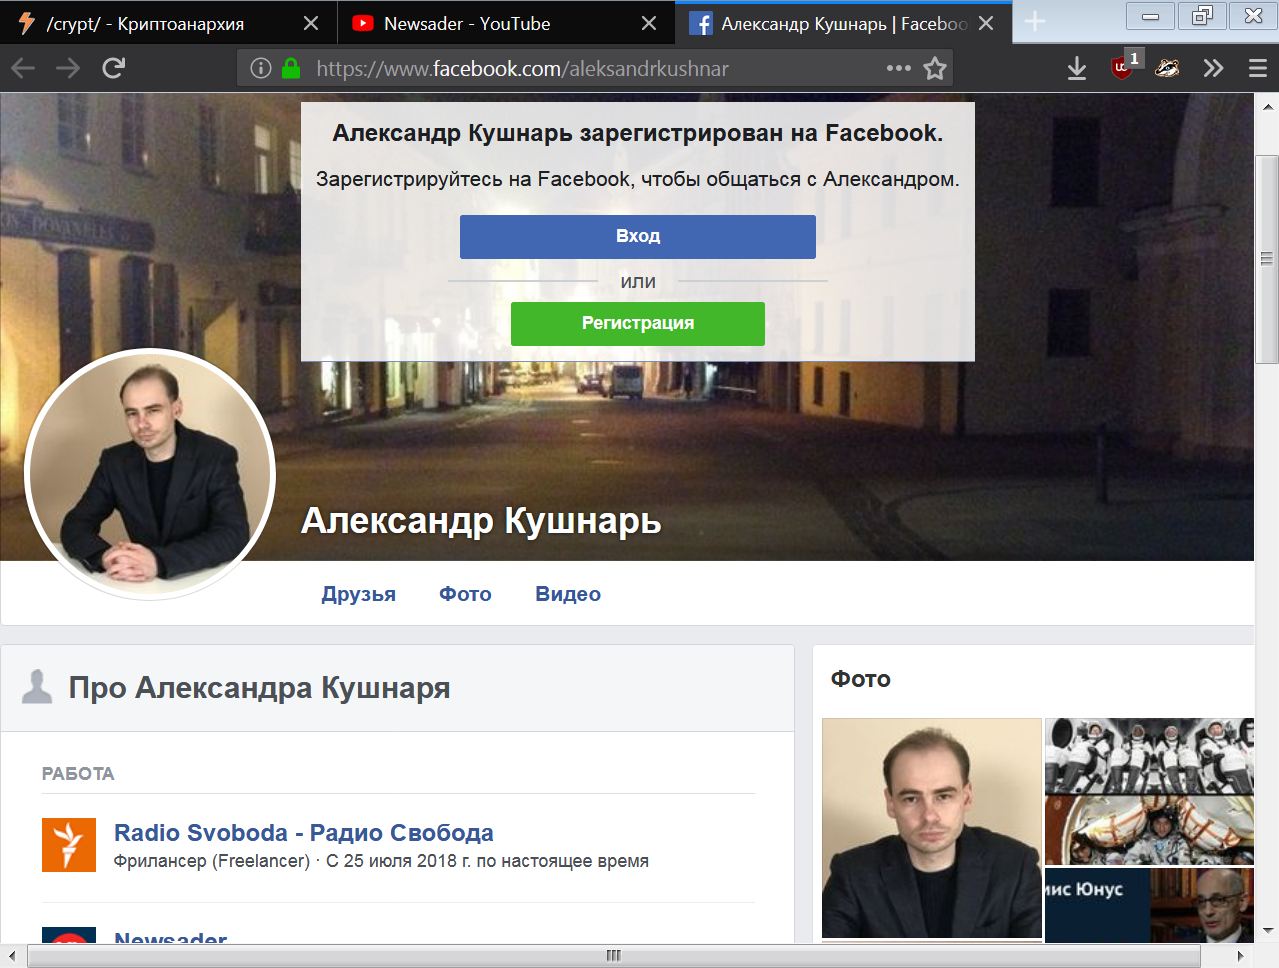Bookmark this page with the star
1279x968 pixels.
935,68
